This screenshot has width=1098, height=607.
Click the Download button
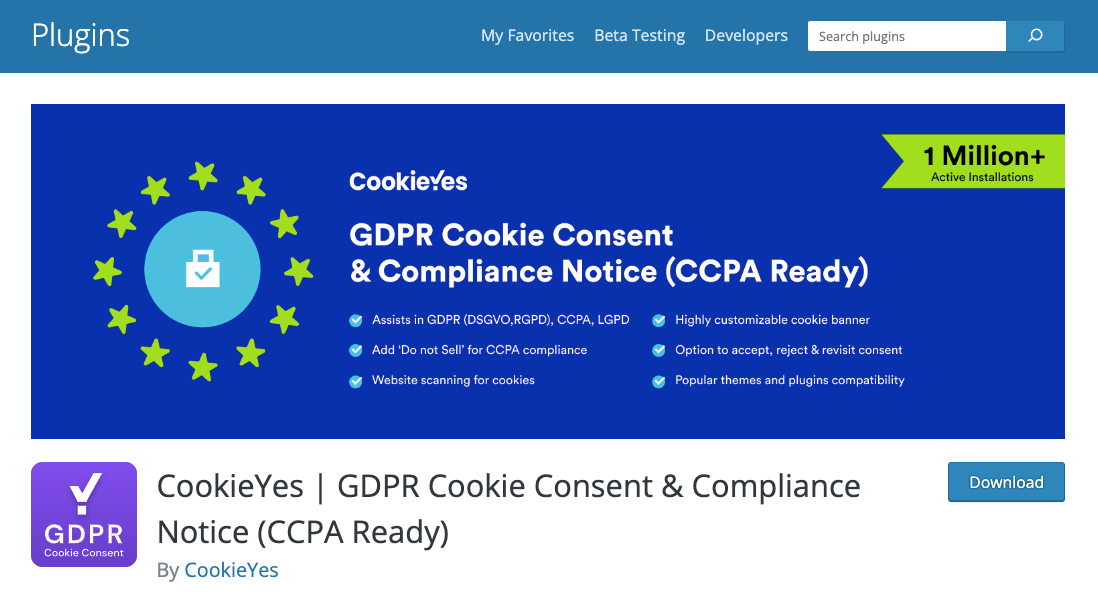(1006, 482)
